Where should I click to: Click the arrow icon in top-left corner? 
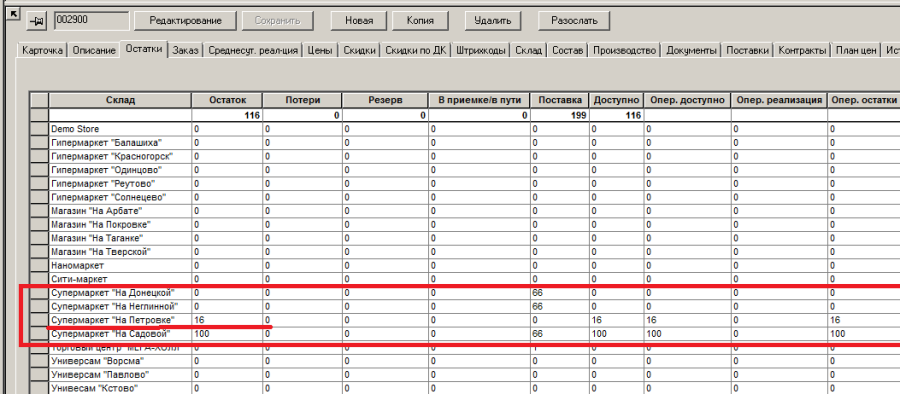13,13
